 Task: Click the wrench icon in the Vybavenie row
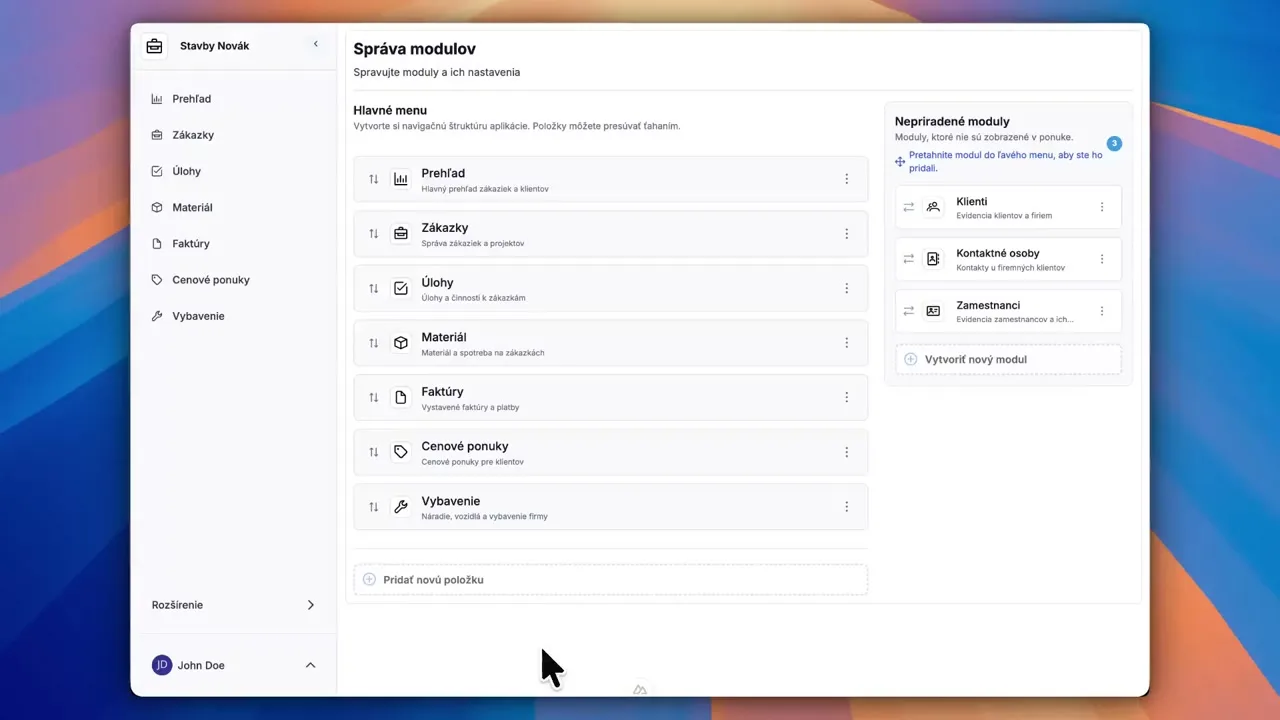click(401, 507)
